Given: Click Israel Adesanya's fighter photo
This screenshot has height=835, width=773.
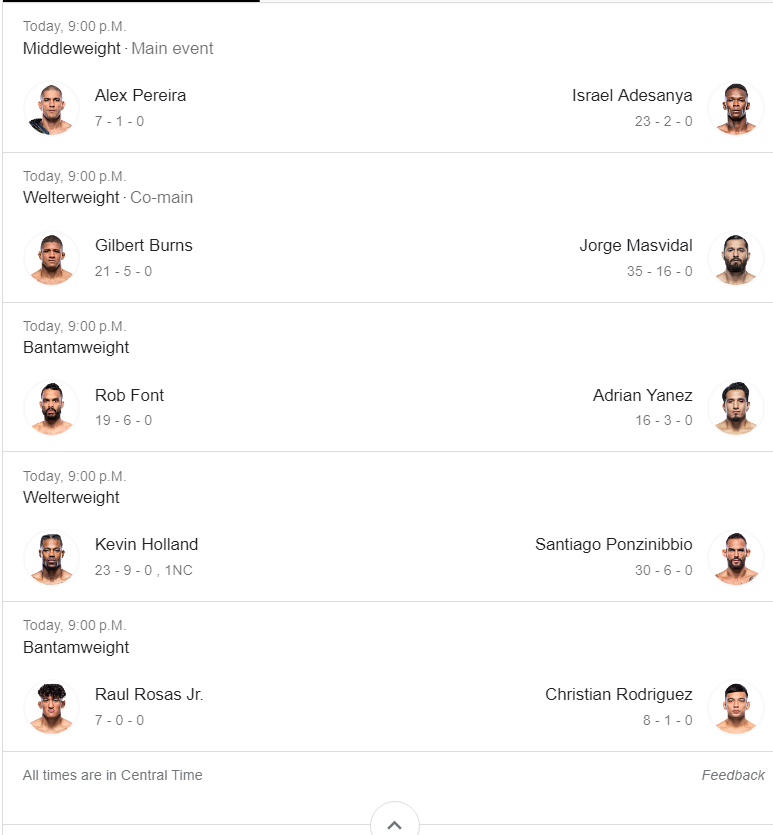Looking at the screenshot, I should coord(735,108).
